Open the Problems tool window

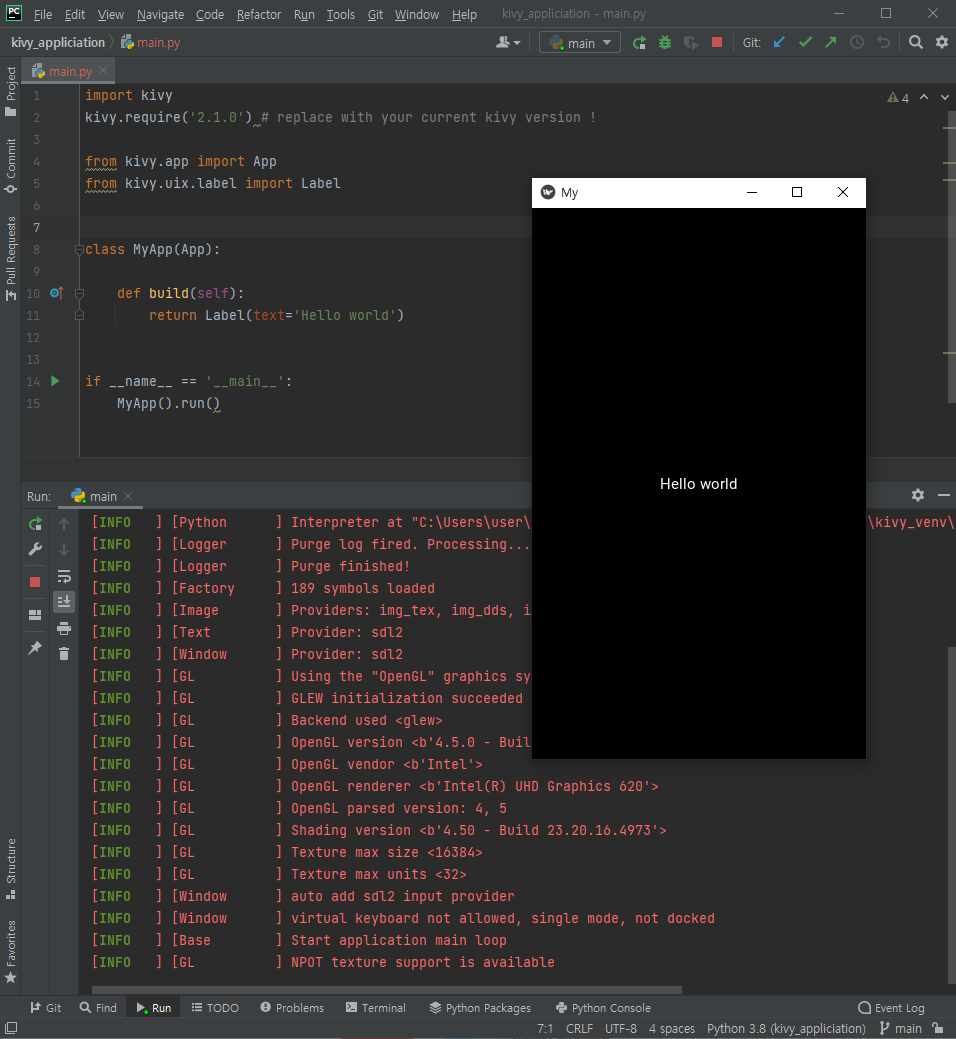point(292,1008)
